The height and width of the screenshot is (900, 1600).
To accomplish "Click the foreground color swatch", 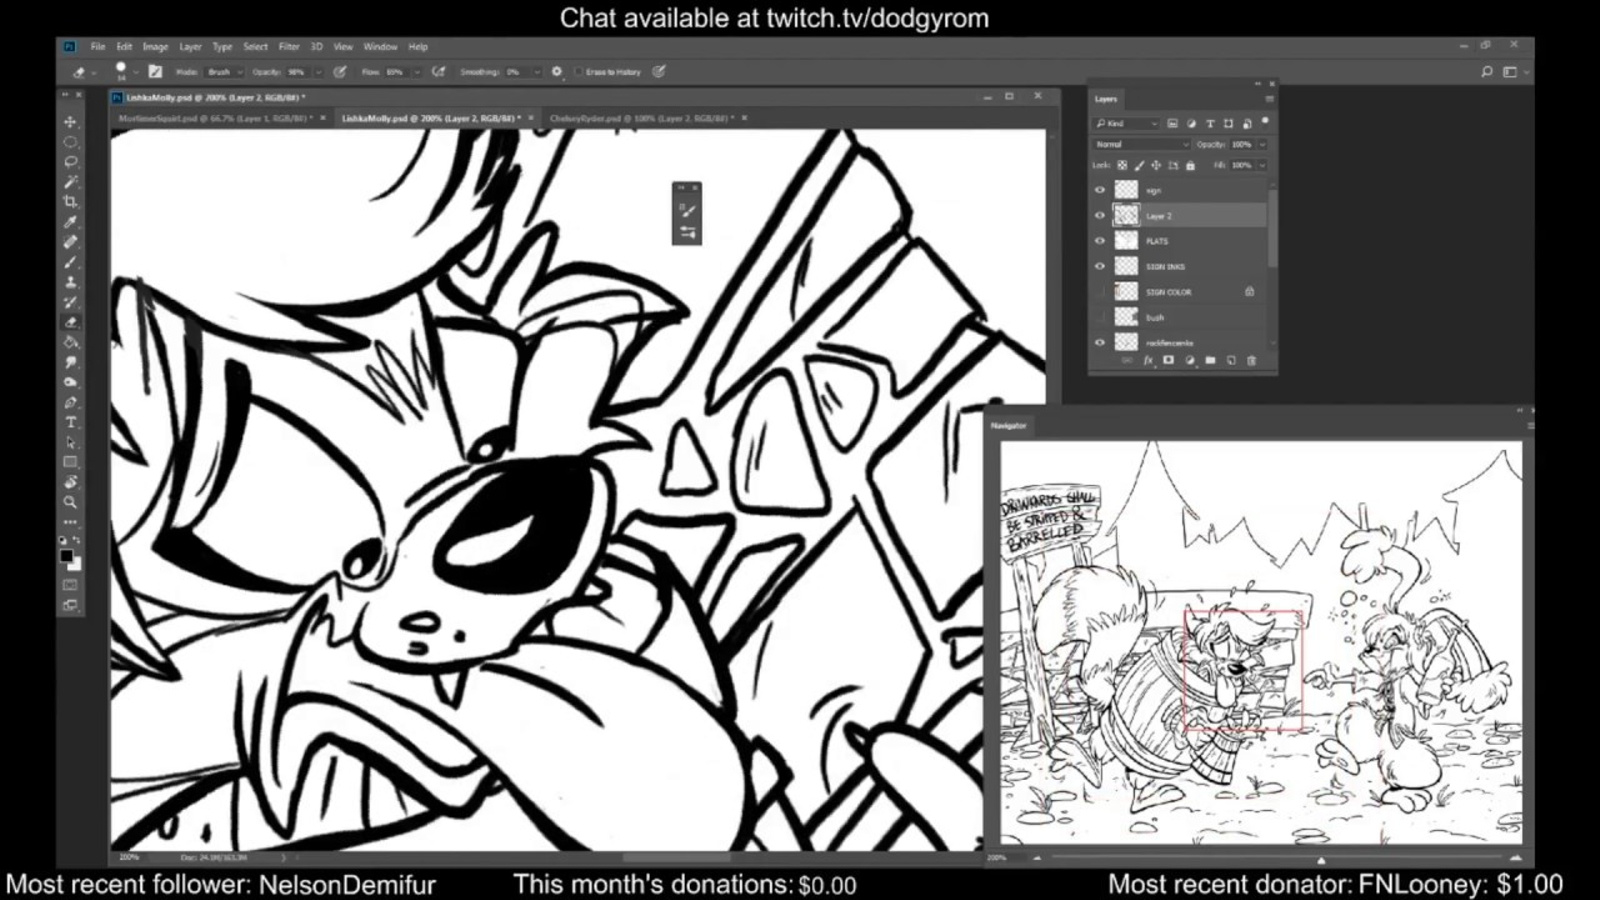I will tap(66, 556).
